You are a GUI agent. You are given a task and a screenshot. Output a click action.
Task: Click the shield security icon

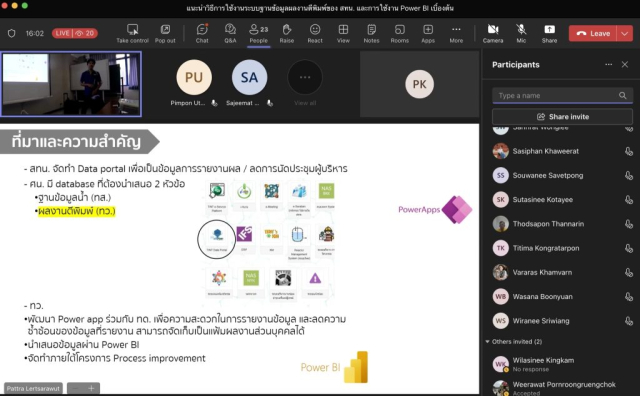pos(11,33)
